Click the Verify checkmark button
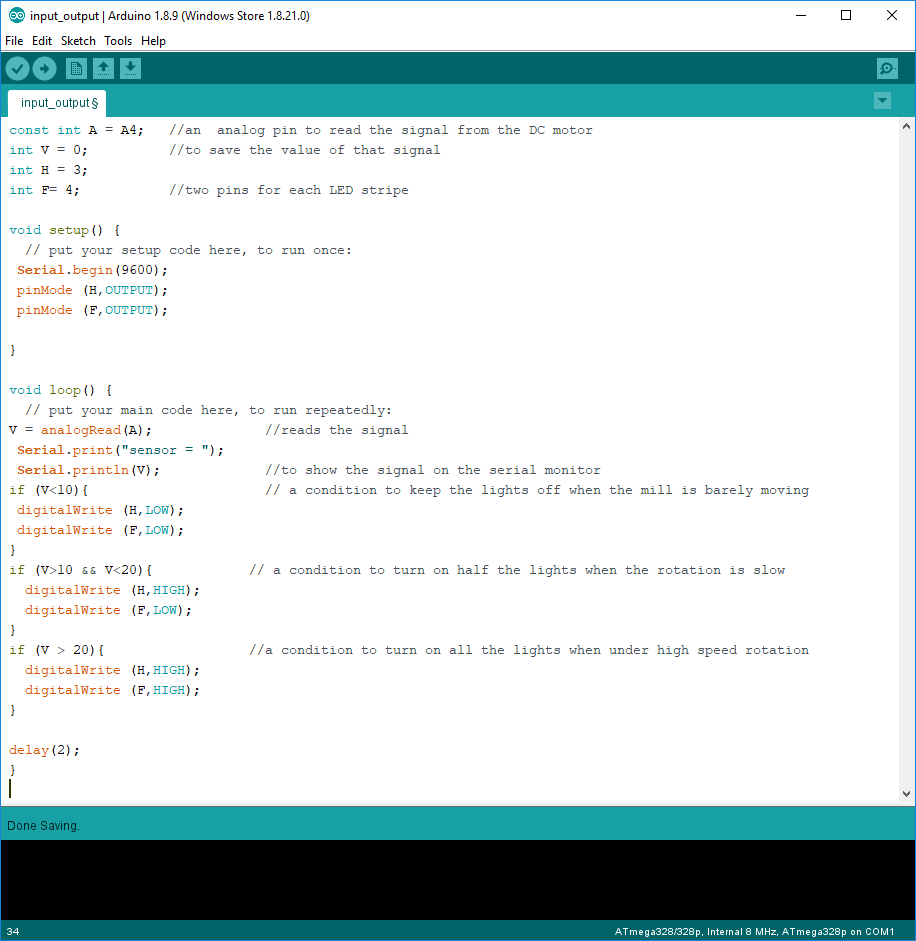 tap(17, 69)
